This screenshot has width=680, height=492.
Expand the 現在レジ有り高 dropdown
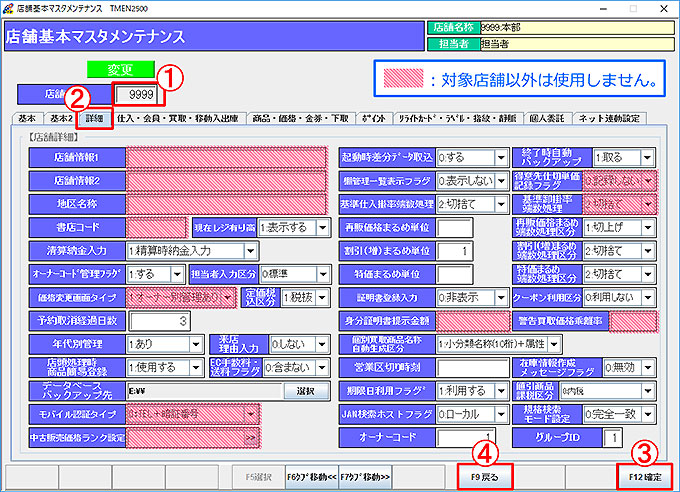[323, 227]
